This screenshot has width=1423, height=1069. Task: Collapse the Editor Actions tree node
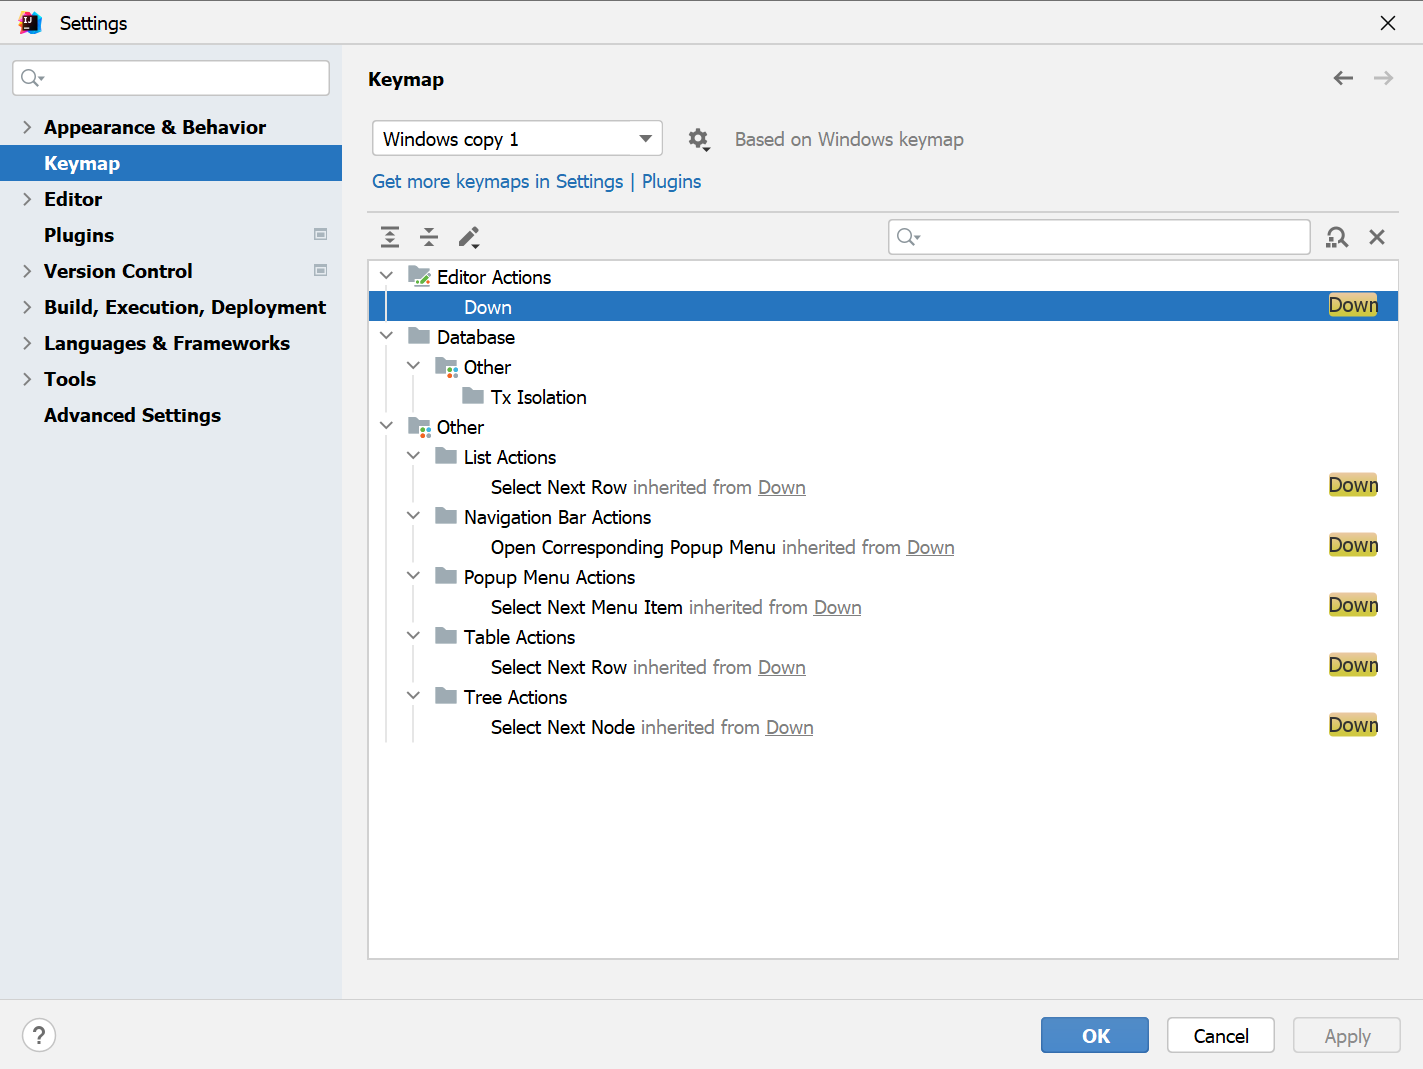coord(386,276)
